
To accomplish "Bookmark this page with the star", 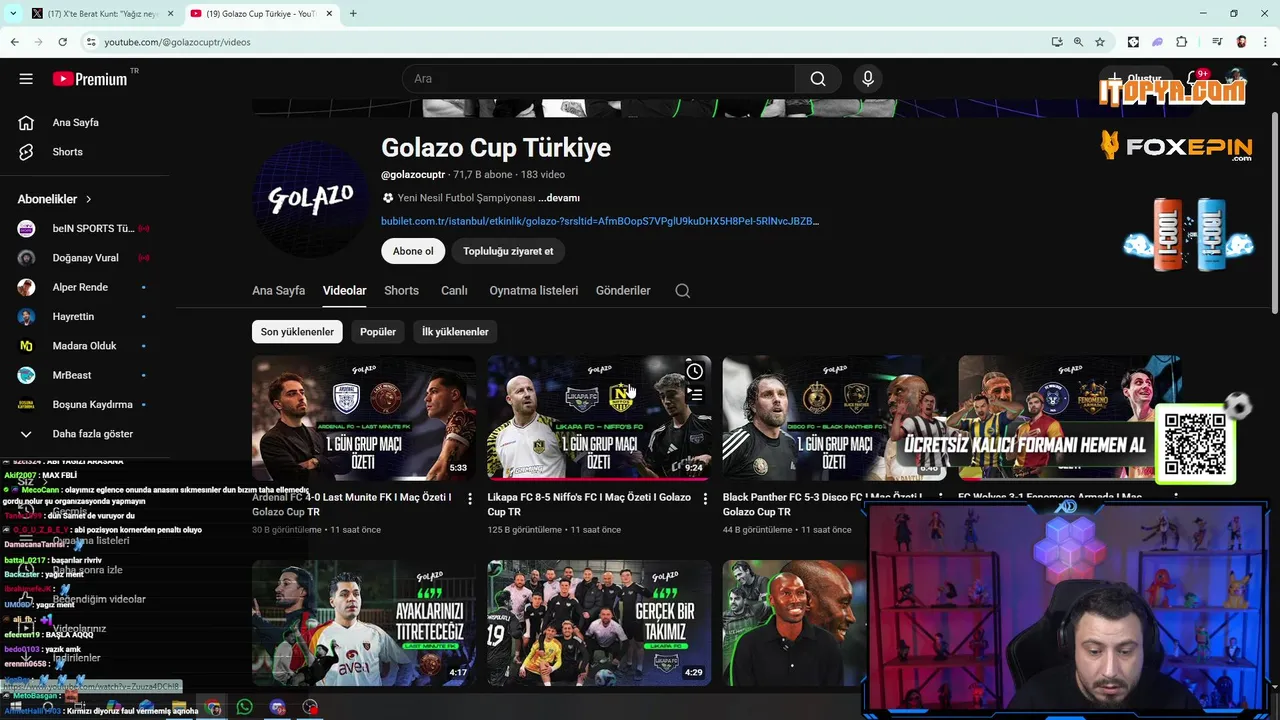I will [1100, 42].
